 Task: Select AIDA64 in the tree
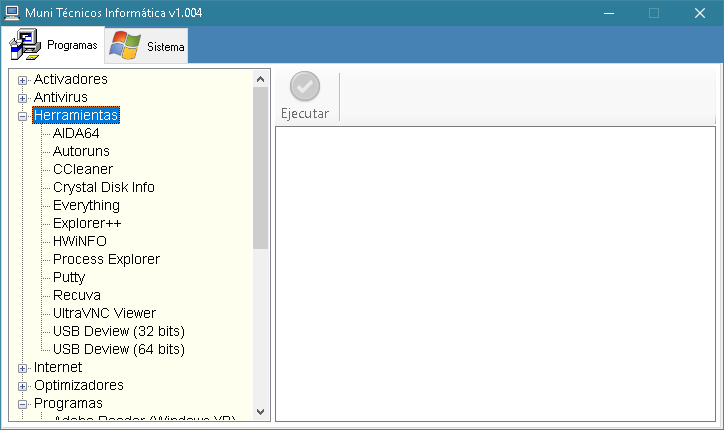click(x=76, y=133)
